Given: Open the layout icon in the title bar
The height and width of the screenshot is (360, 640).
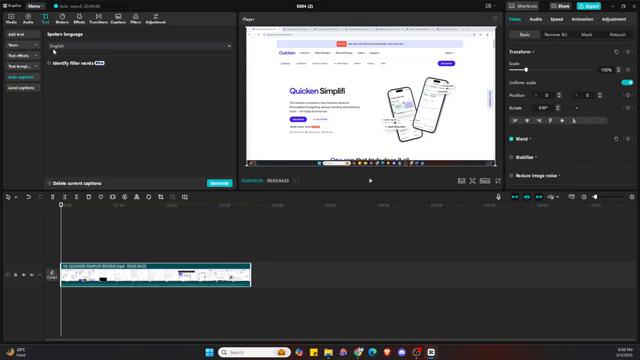Looking at the screenshot, I should pyautogui.click(x=489, y=6).
